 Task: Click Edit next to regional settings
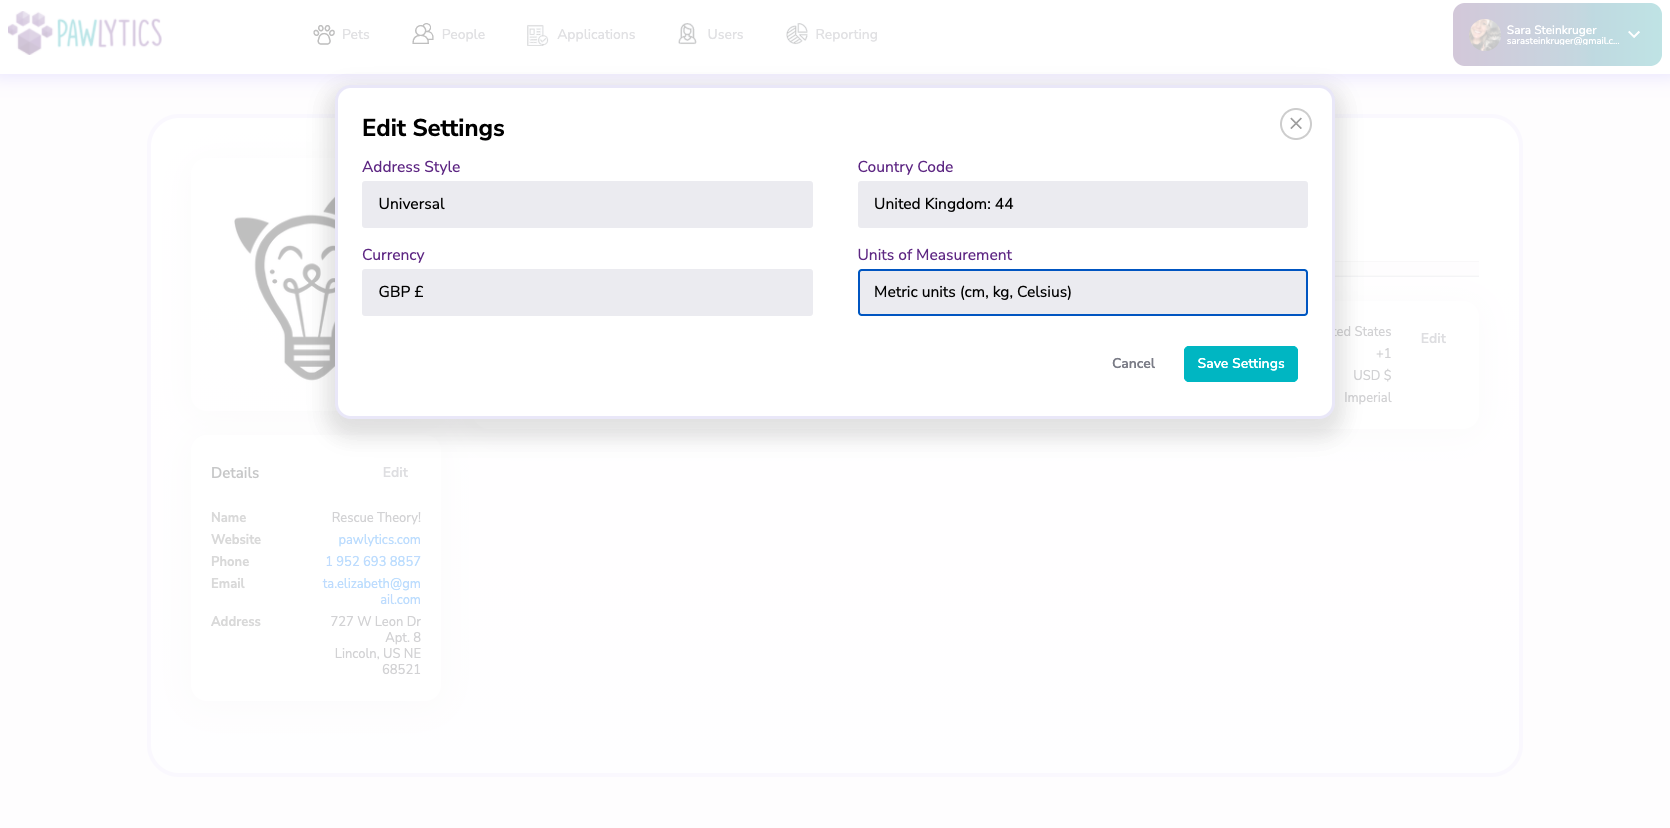(1433, 339)
